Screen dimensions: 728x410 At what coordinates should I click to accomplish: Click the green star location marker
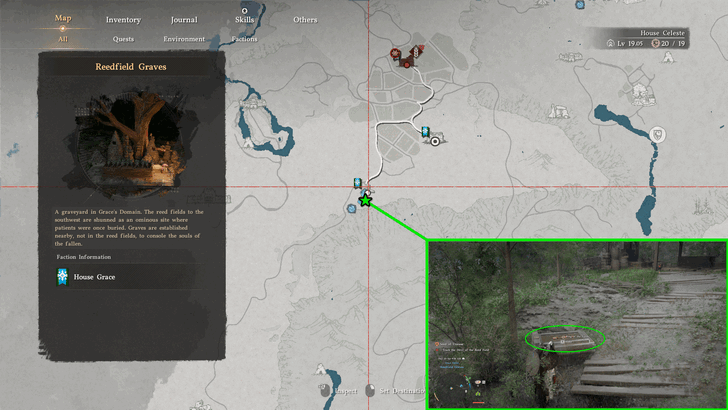pyautogui.click(x=366, y=201)
